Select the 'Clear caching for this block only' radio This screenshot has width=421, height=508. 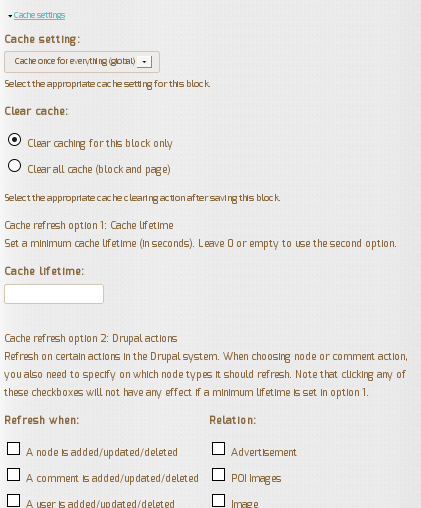[x=14, y=140]
